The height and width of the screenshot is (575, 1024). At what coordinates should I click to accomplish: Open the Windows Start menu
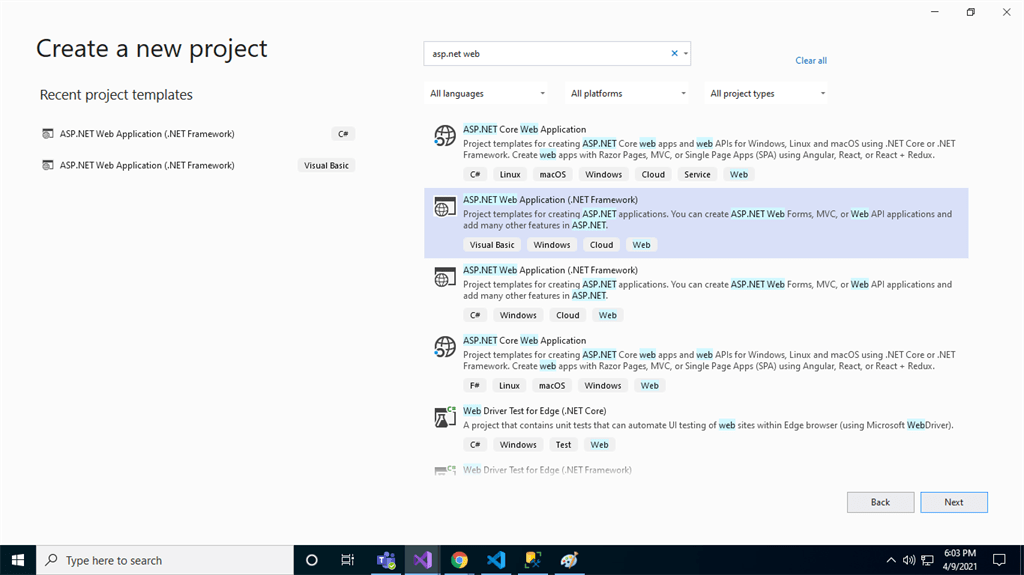tap(18, 560)
